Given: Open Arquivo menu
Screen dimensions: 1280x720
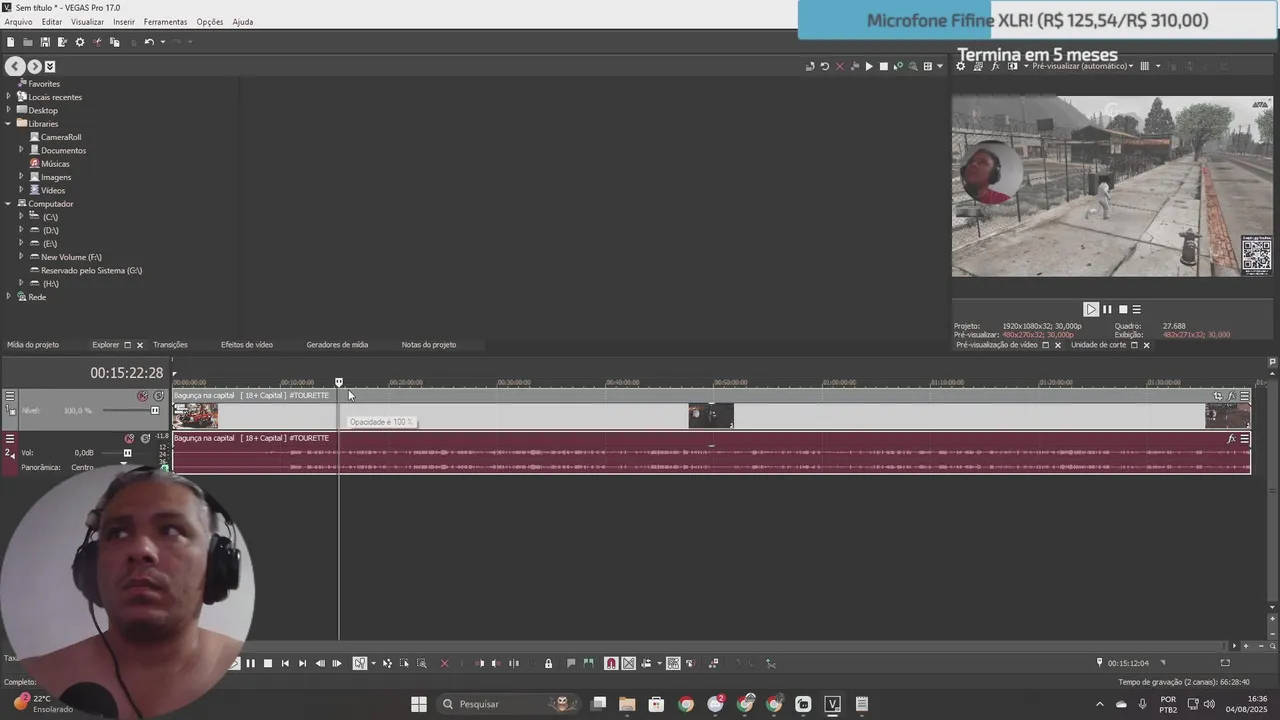Looking at the screenshot, I should point(18,22).
